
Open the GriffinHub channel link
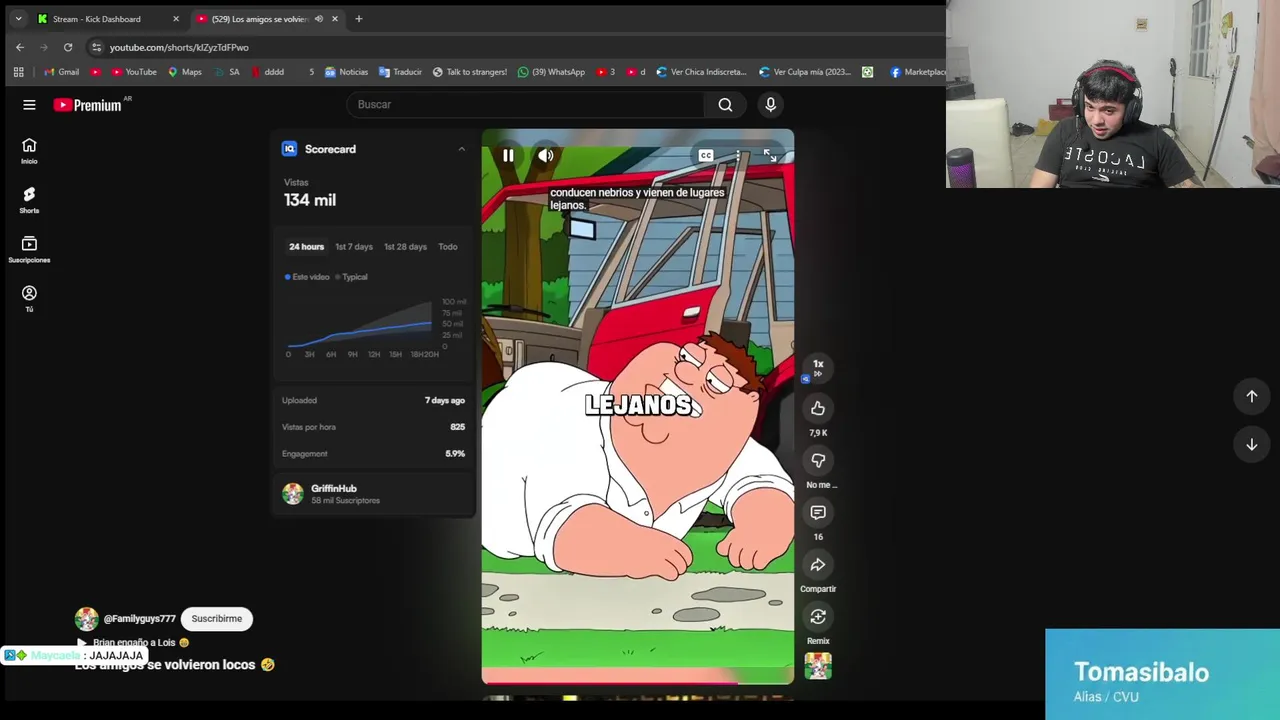pyautogui.click(x=334, y=489)
